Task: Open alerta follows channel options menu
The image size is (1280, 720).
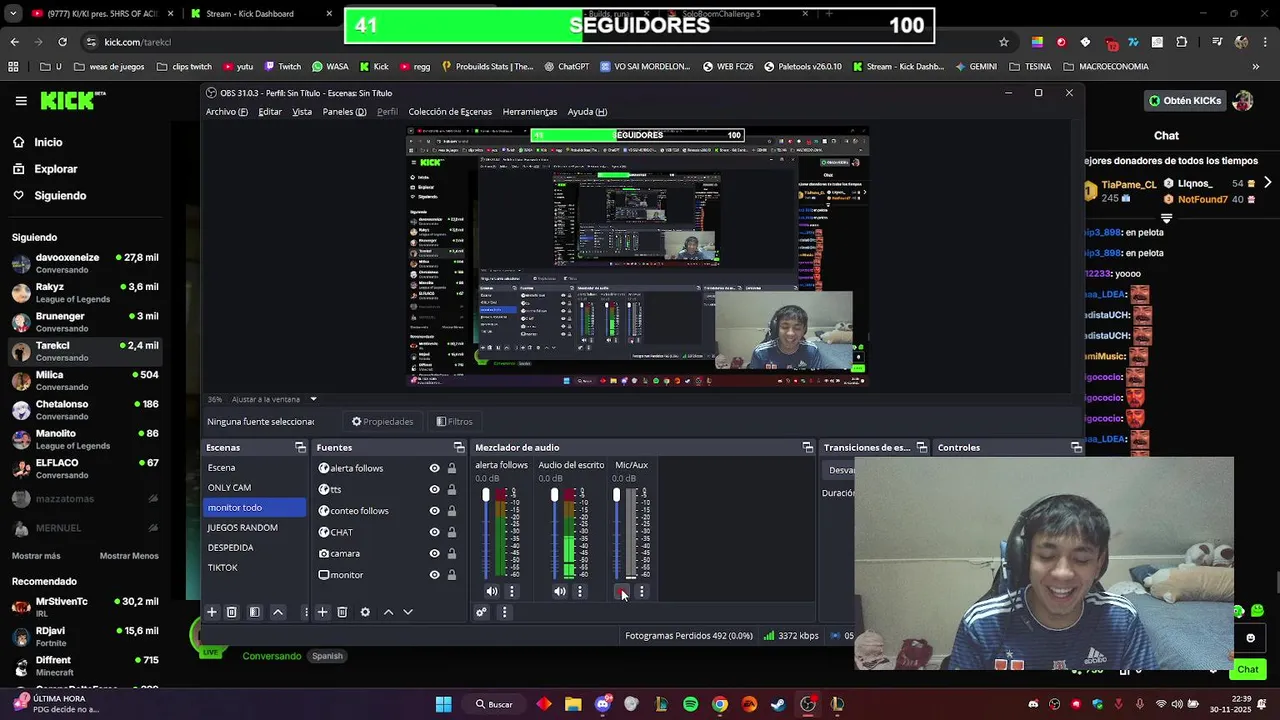Action: [x=511, y=591]
